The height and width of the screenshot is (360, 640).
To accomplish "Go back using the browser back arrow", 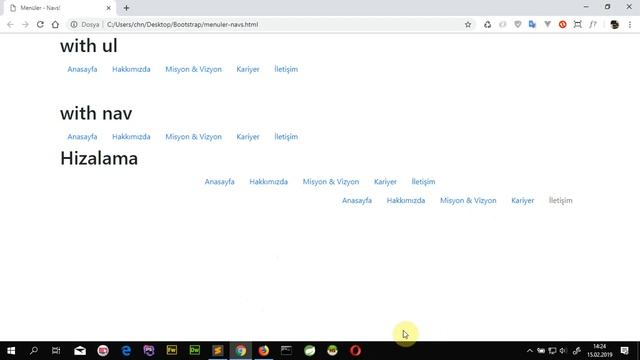I will (x=10, y=24).
